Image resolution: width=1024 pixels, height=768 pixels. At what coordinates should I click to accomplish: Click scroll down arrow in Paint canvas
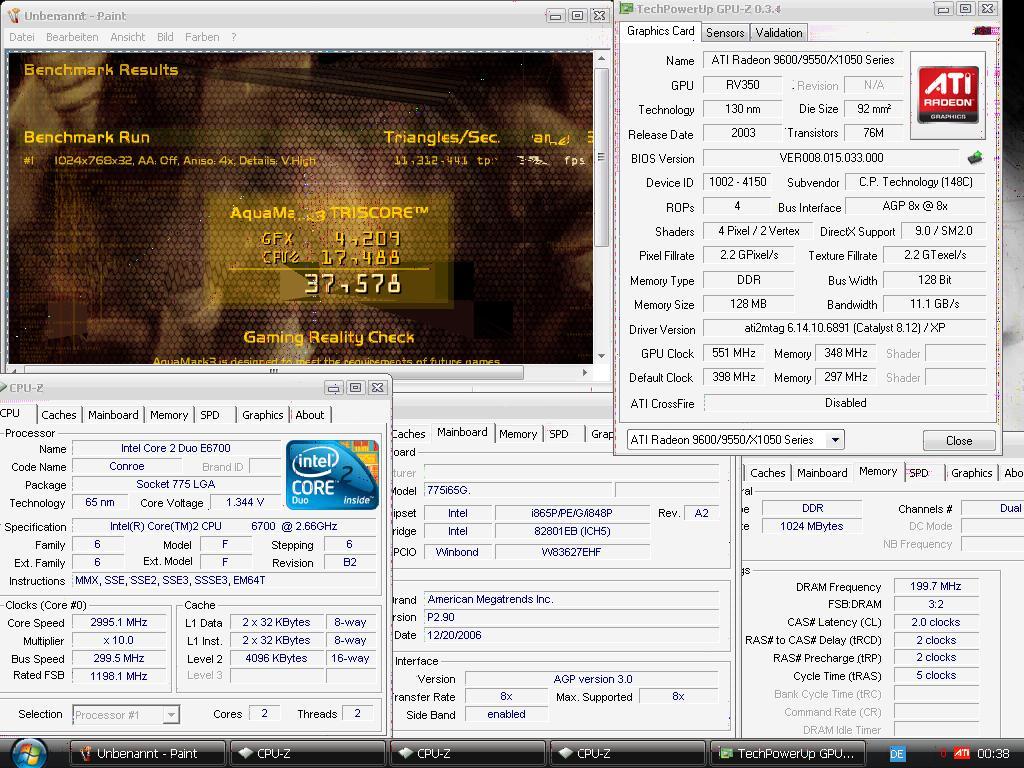tap(601, 356)
